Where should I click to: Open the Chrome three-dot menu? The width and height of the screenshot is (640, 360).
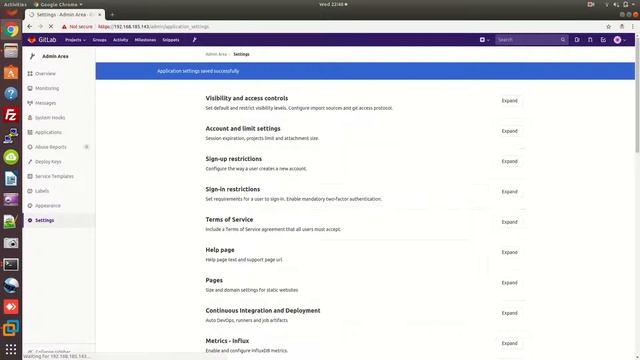point(633,27)
